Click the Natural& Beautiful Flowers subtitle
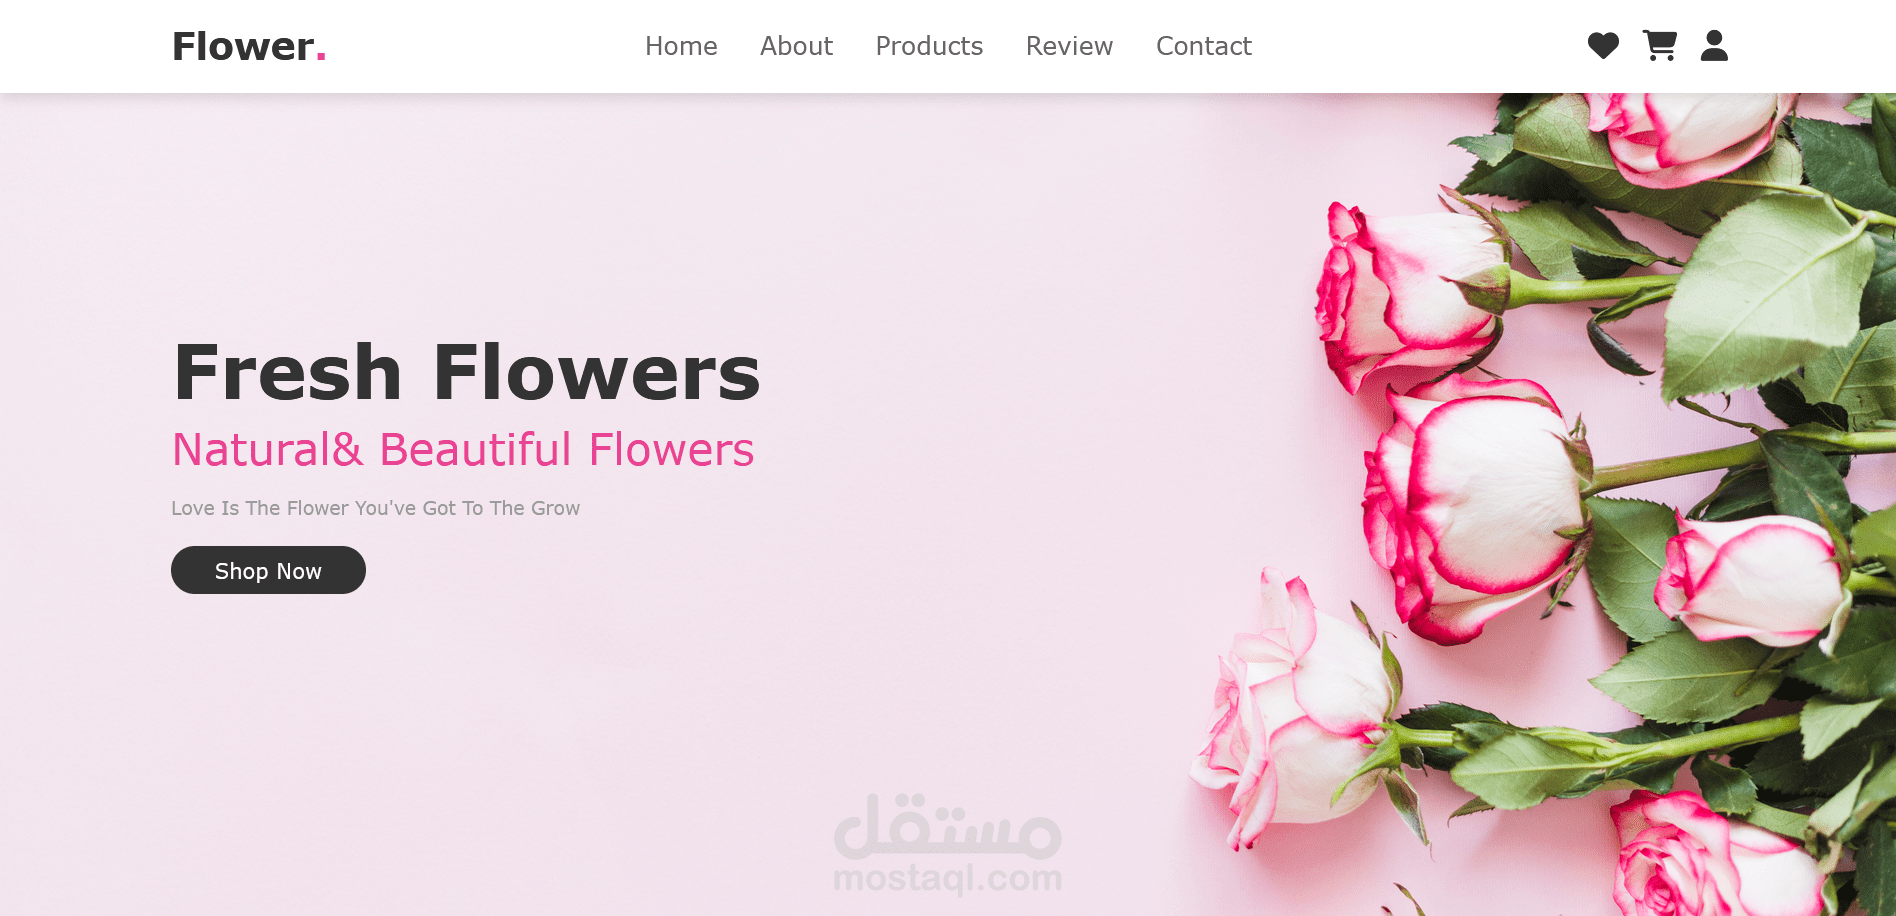The image size is (1896, 916). tap(463, 450)
